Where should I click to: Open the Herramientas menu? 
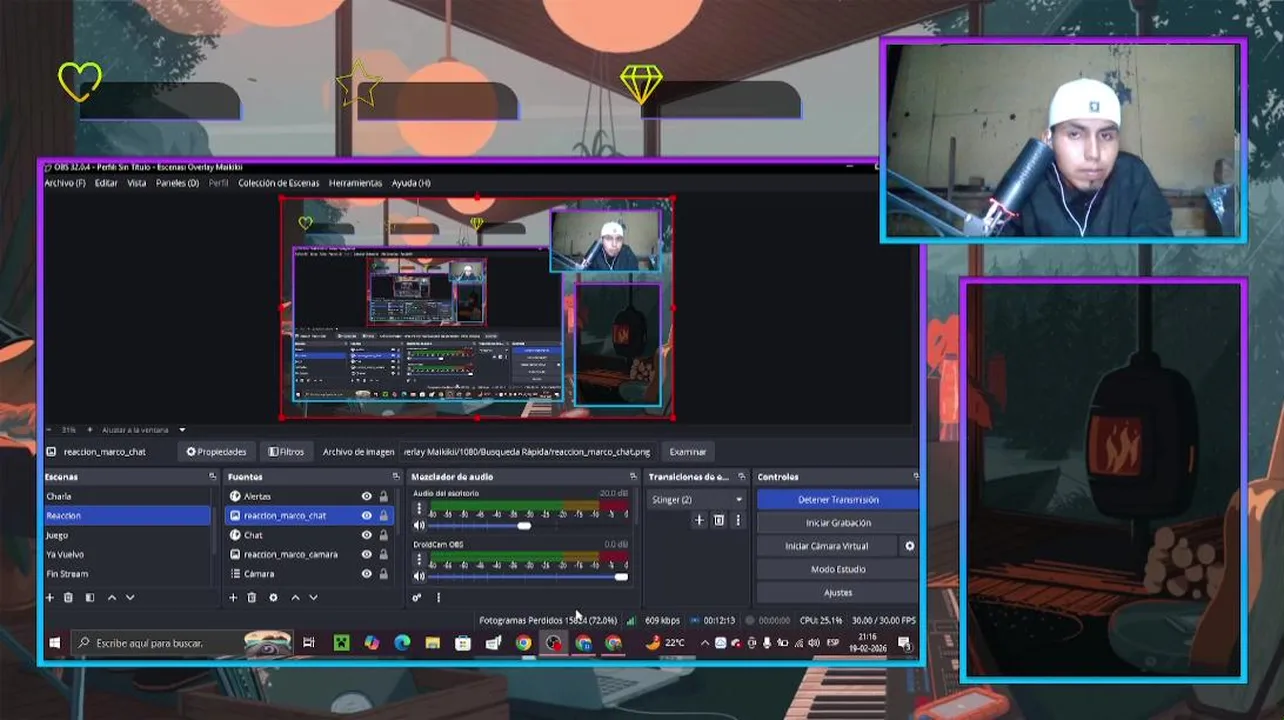click(355, 183)
